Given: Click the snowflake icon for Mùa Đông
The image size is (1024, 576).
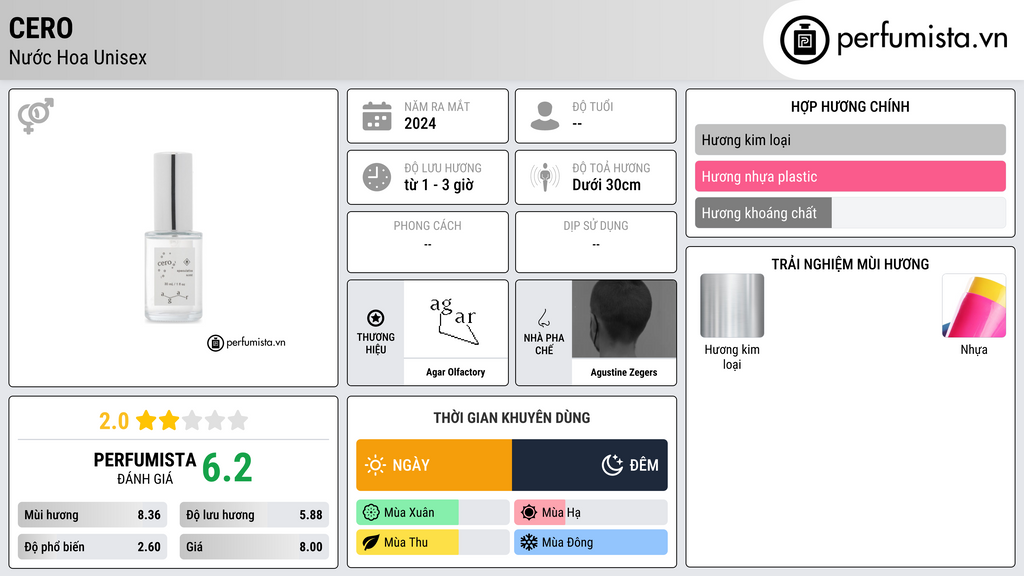Looking at the screenshot, I should click(x=529, y=542).
